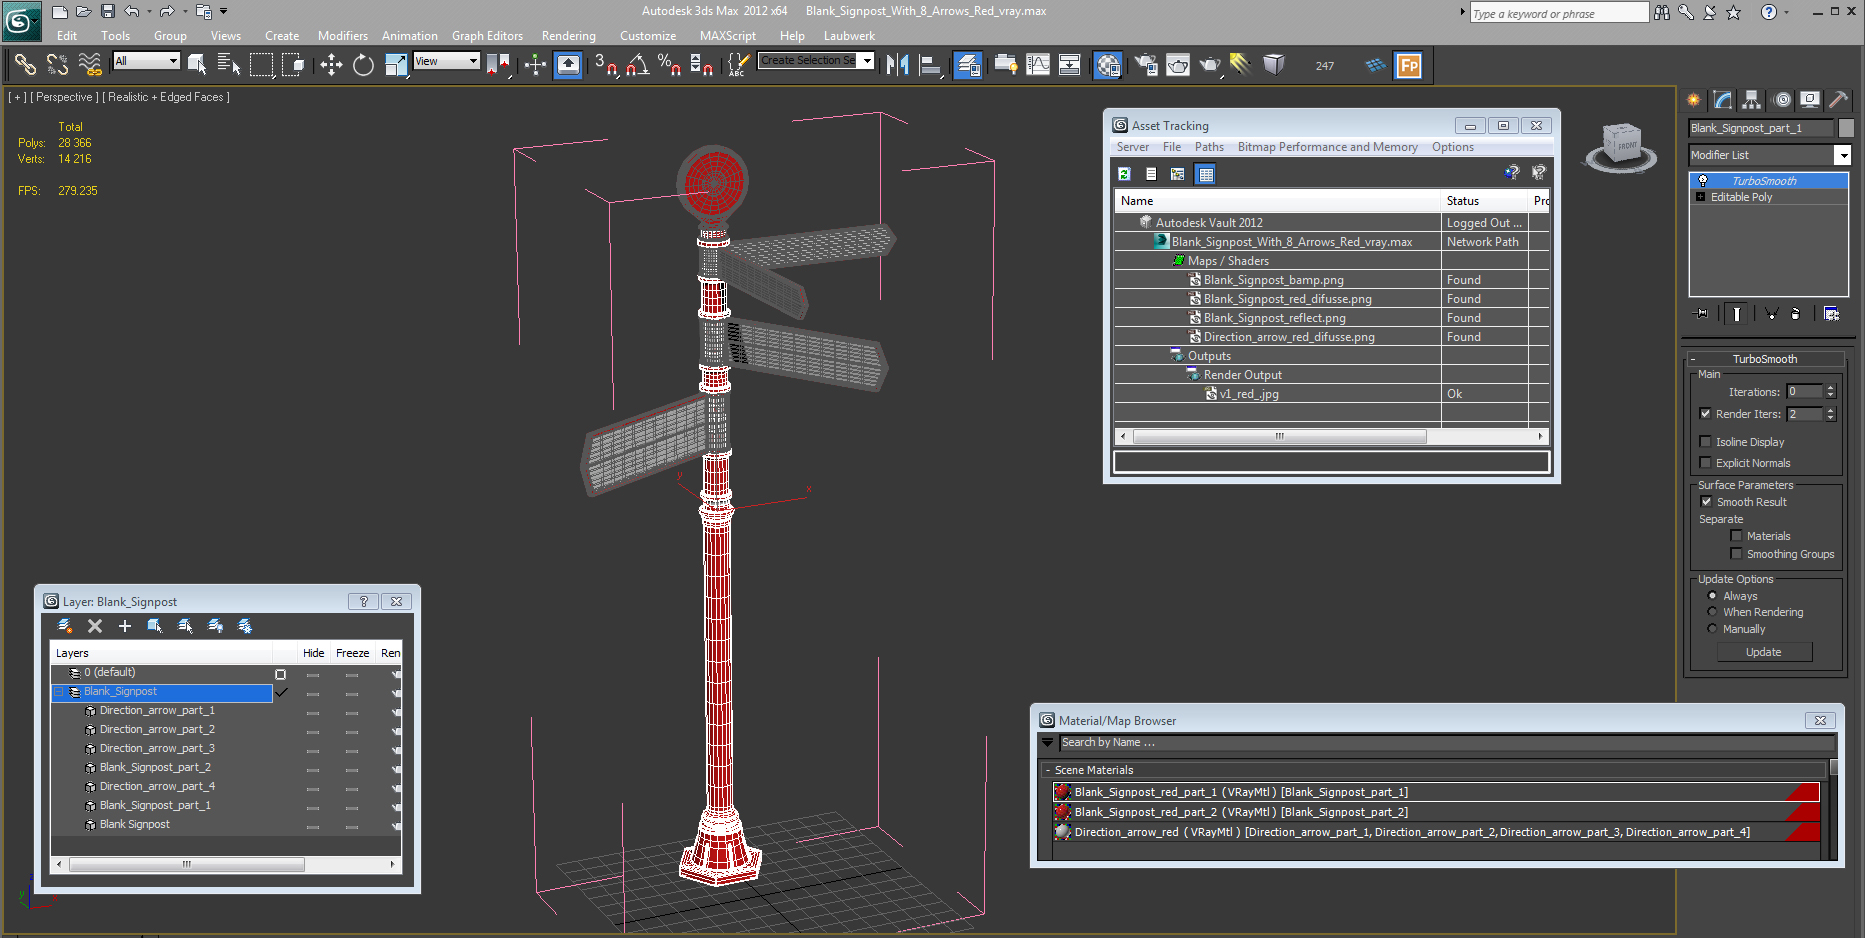Open Material Browser options arrow
Image resolution: width=1865 pixels, height=938 pixels.
[1047, 742]
